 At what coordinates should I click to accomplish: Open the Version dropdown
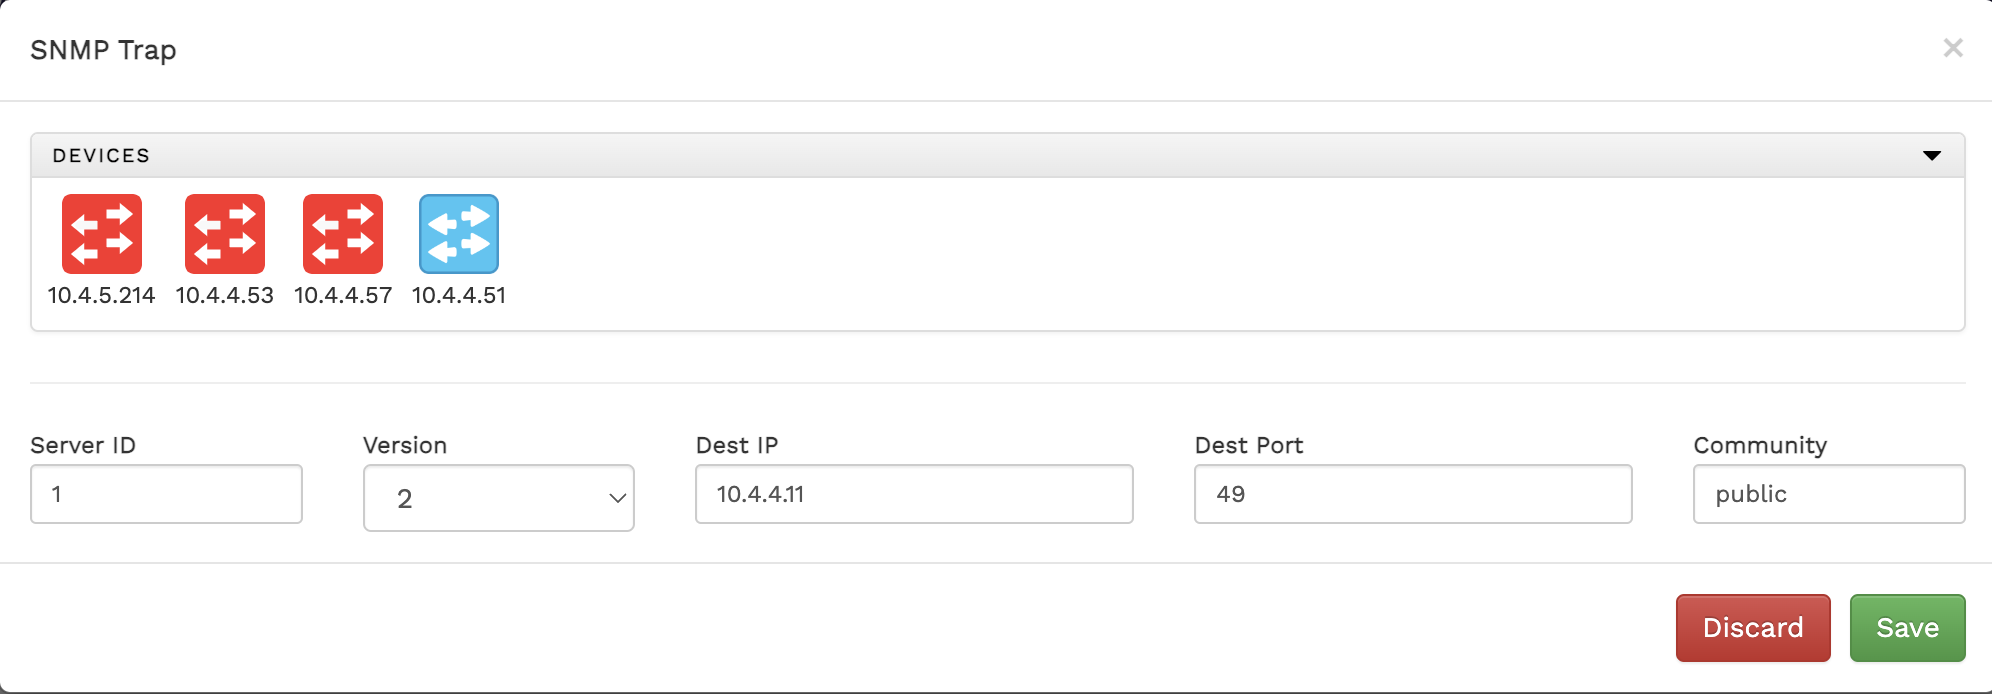[x=498, y=498]
